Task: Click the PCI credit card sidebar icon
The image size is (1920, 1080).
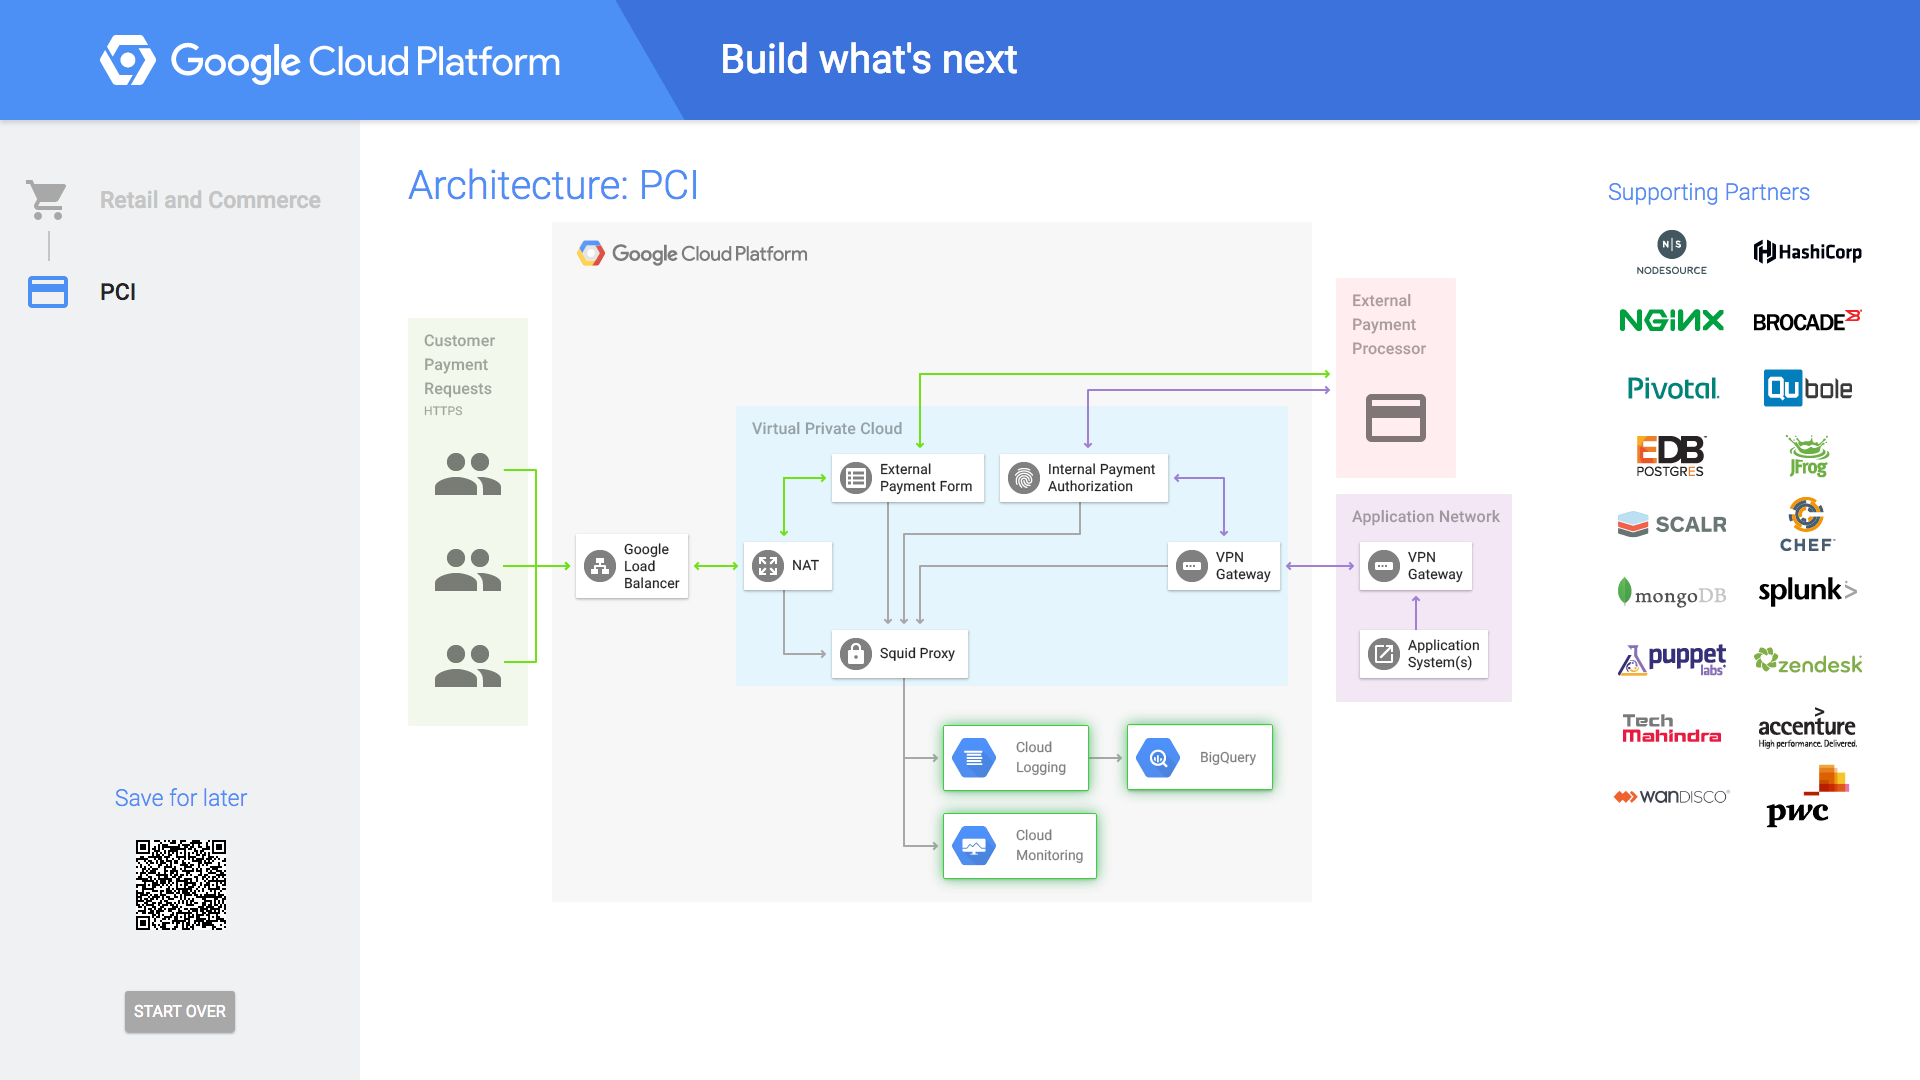Action: coord(48,292)
